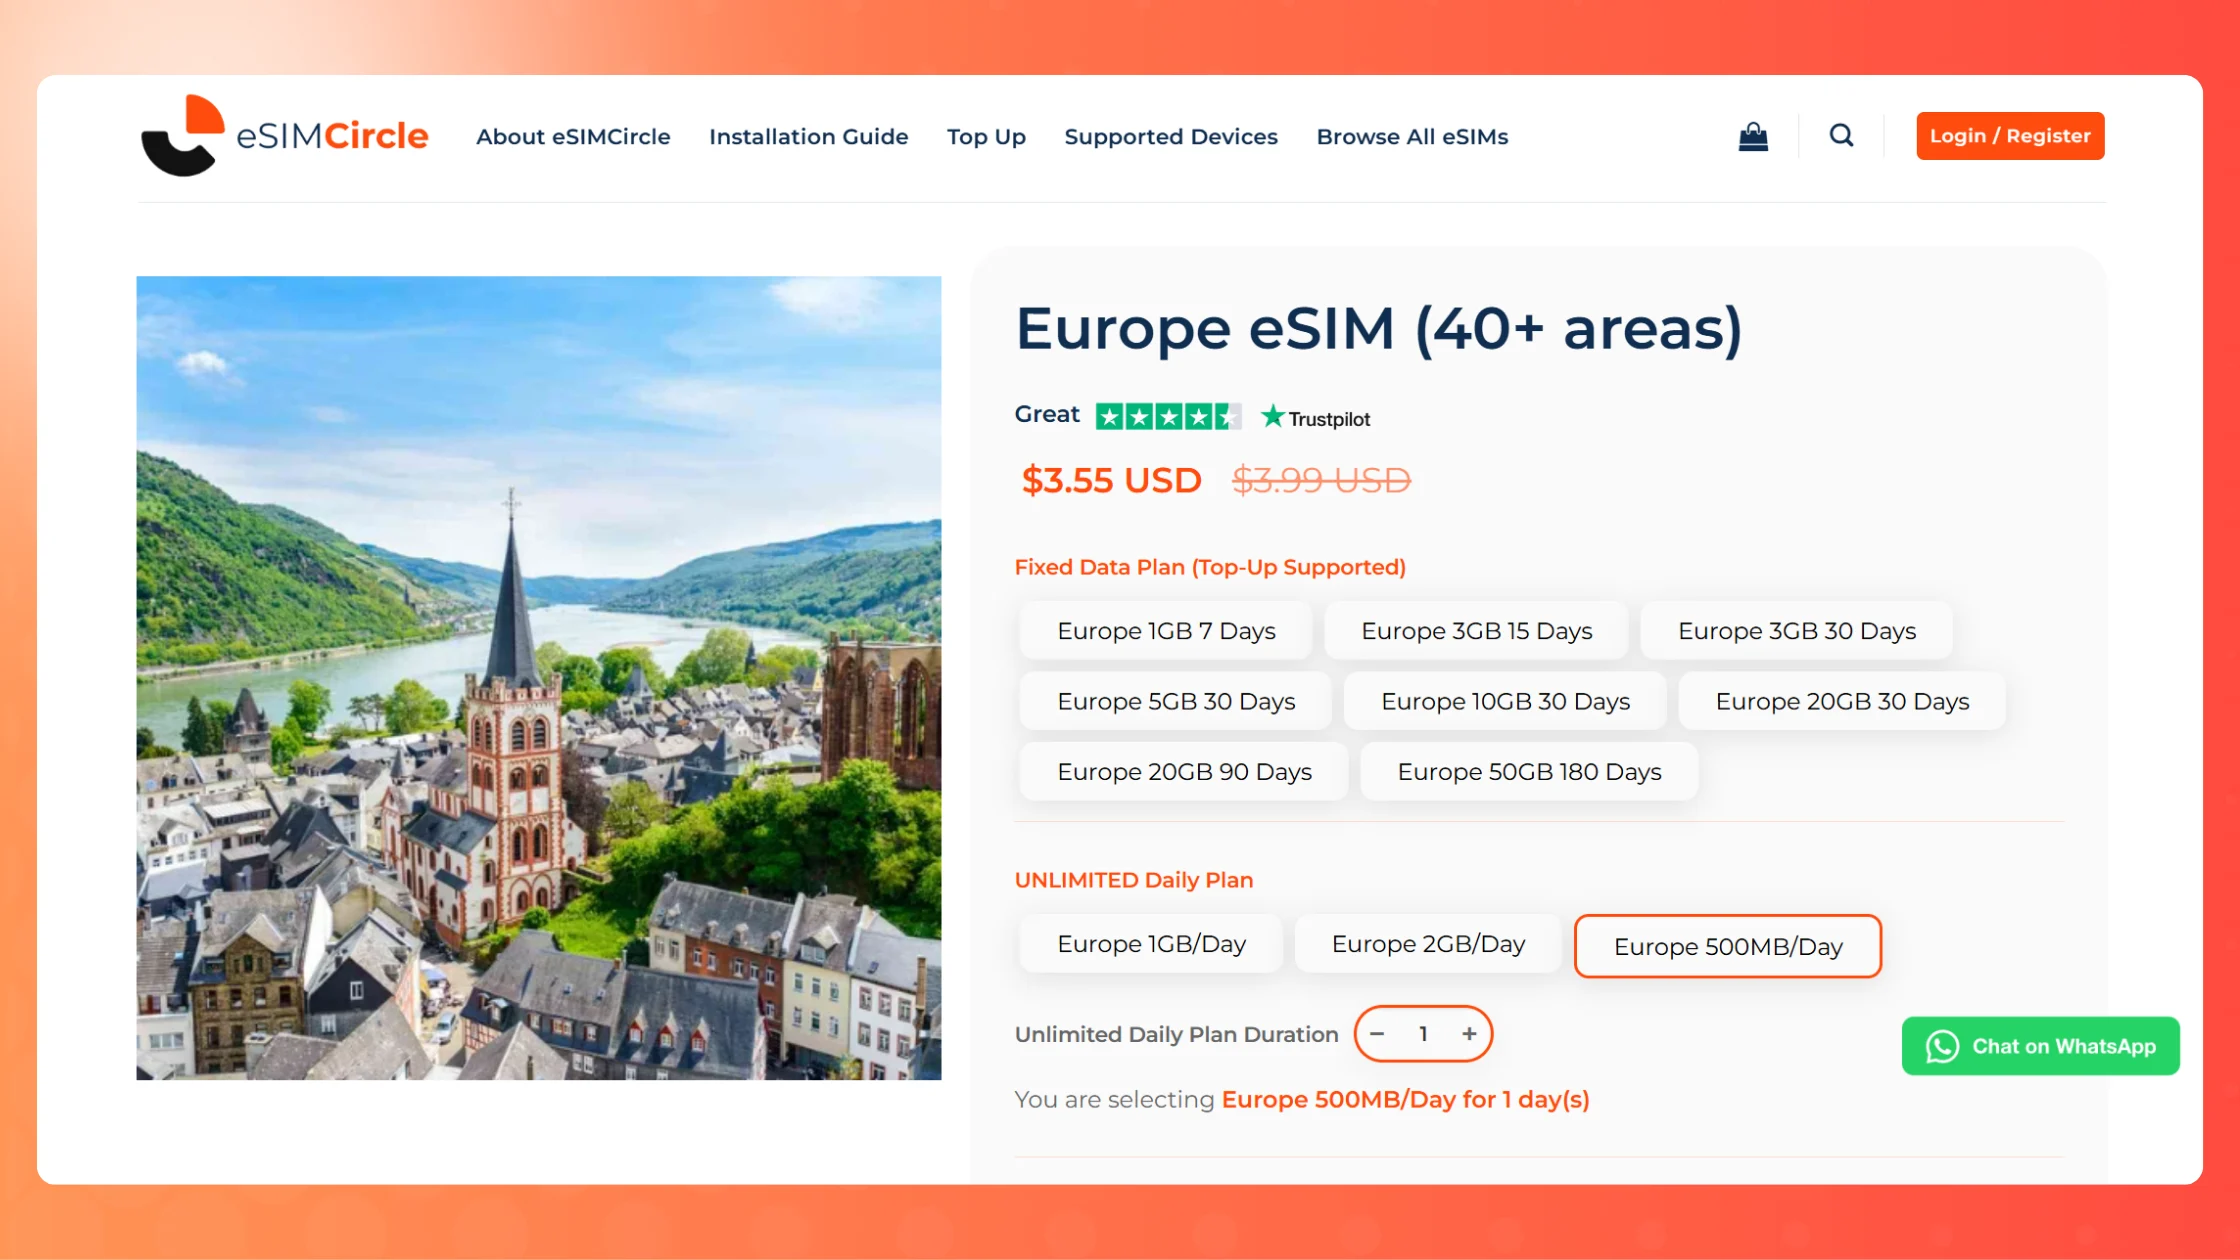Select Europe 500MB/Day option
Image resolution: width=2240 pixels, height=1260 pixels.
[1727, 946]
